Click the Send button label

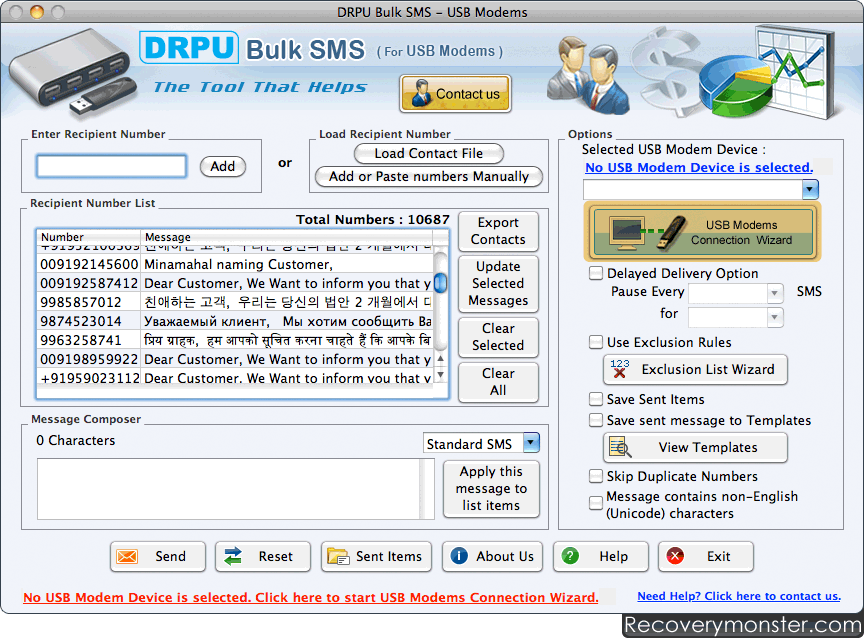coord(170,556)
